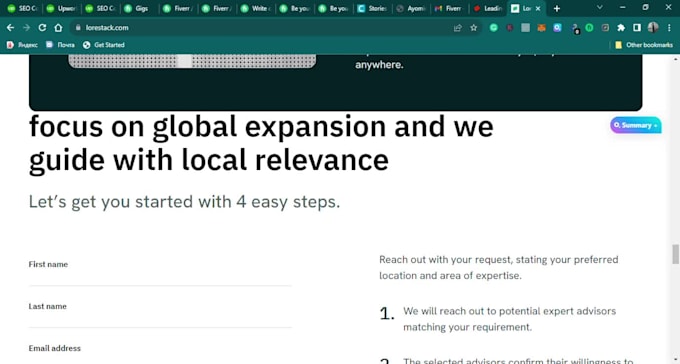Click the browser forward arrow
Viewport: 680px width, 364px height.
[26, 27]
